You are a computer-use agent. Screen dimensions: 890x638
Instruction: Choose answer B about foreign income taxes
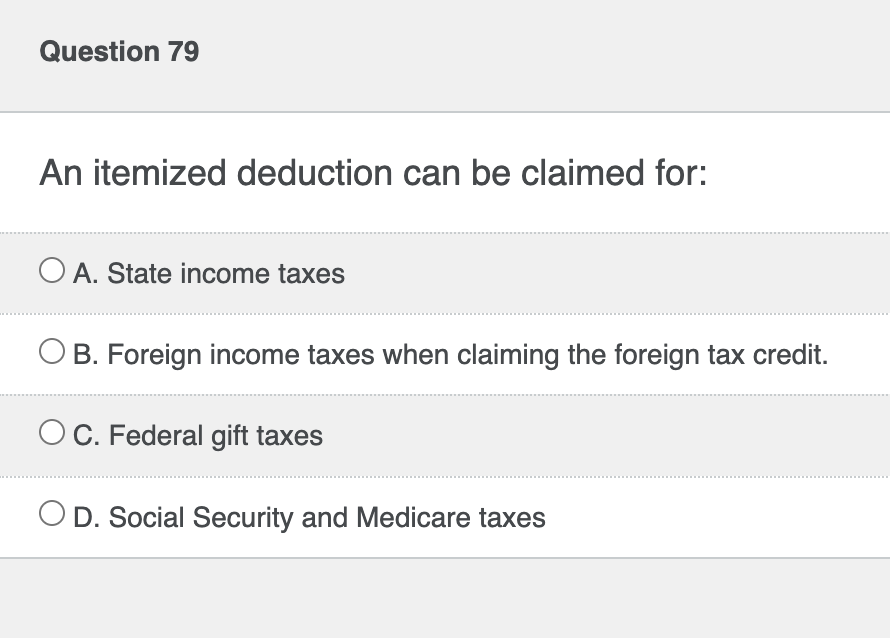[448, 354]
